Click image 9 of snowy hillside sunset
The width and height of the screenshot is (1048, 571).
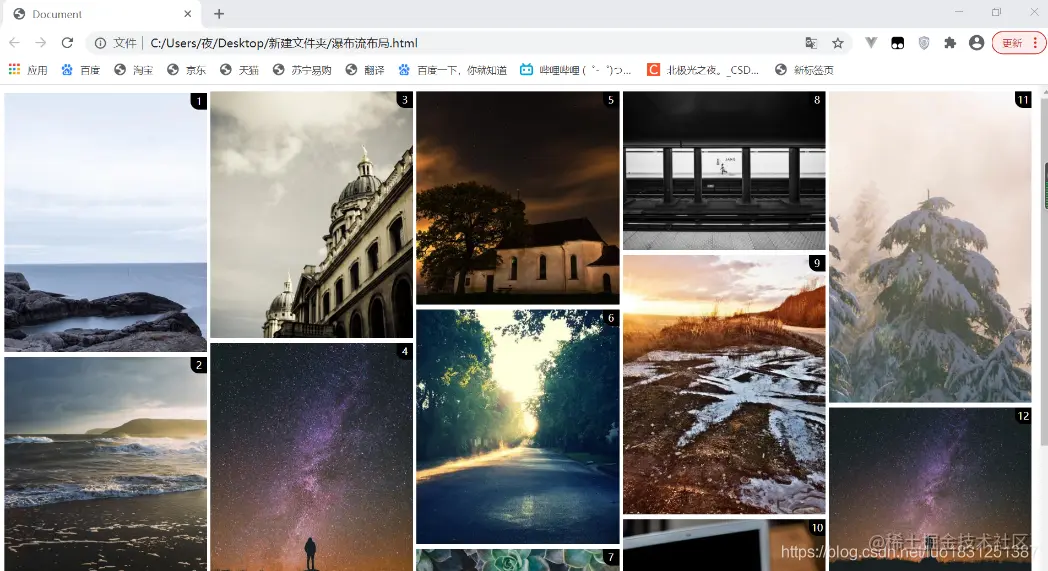pyautogui.click(x=724, y=384)
